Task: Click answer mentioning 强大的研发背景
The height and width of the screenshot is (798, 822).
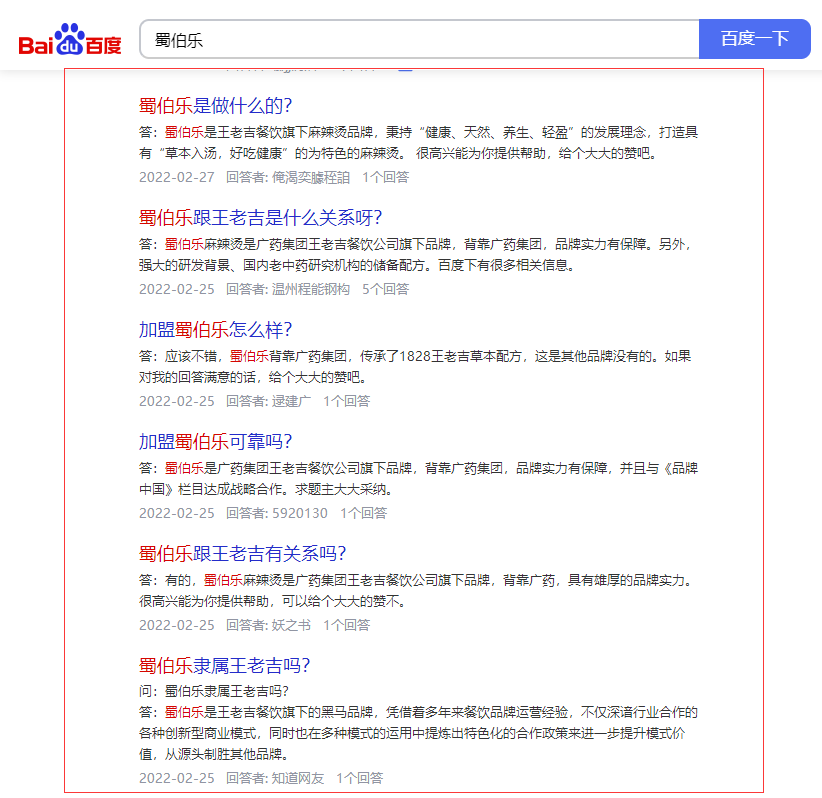Action: pos(416,255)
